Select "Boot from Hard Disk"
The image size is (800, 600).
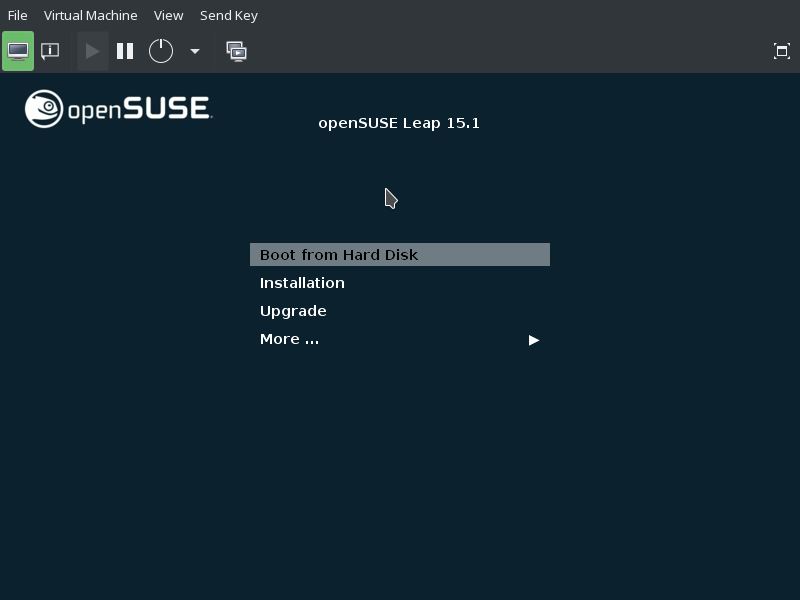point(338,255)
